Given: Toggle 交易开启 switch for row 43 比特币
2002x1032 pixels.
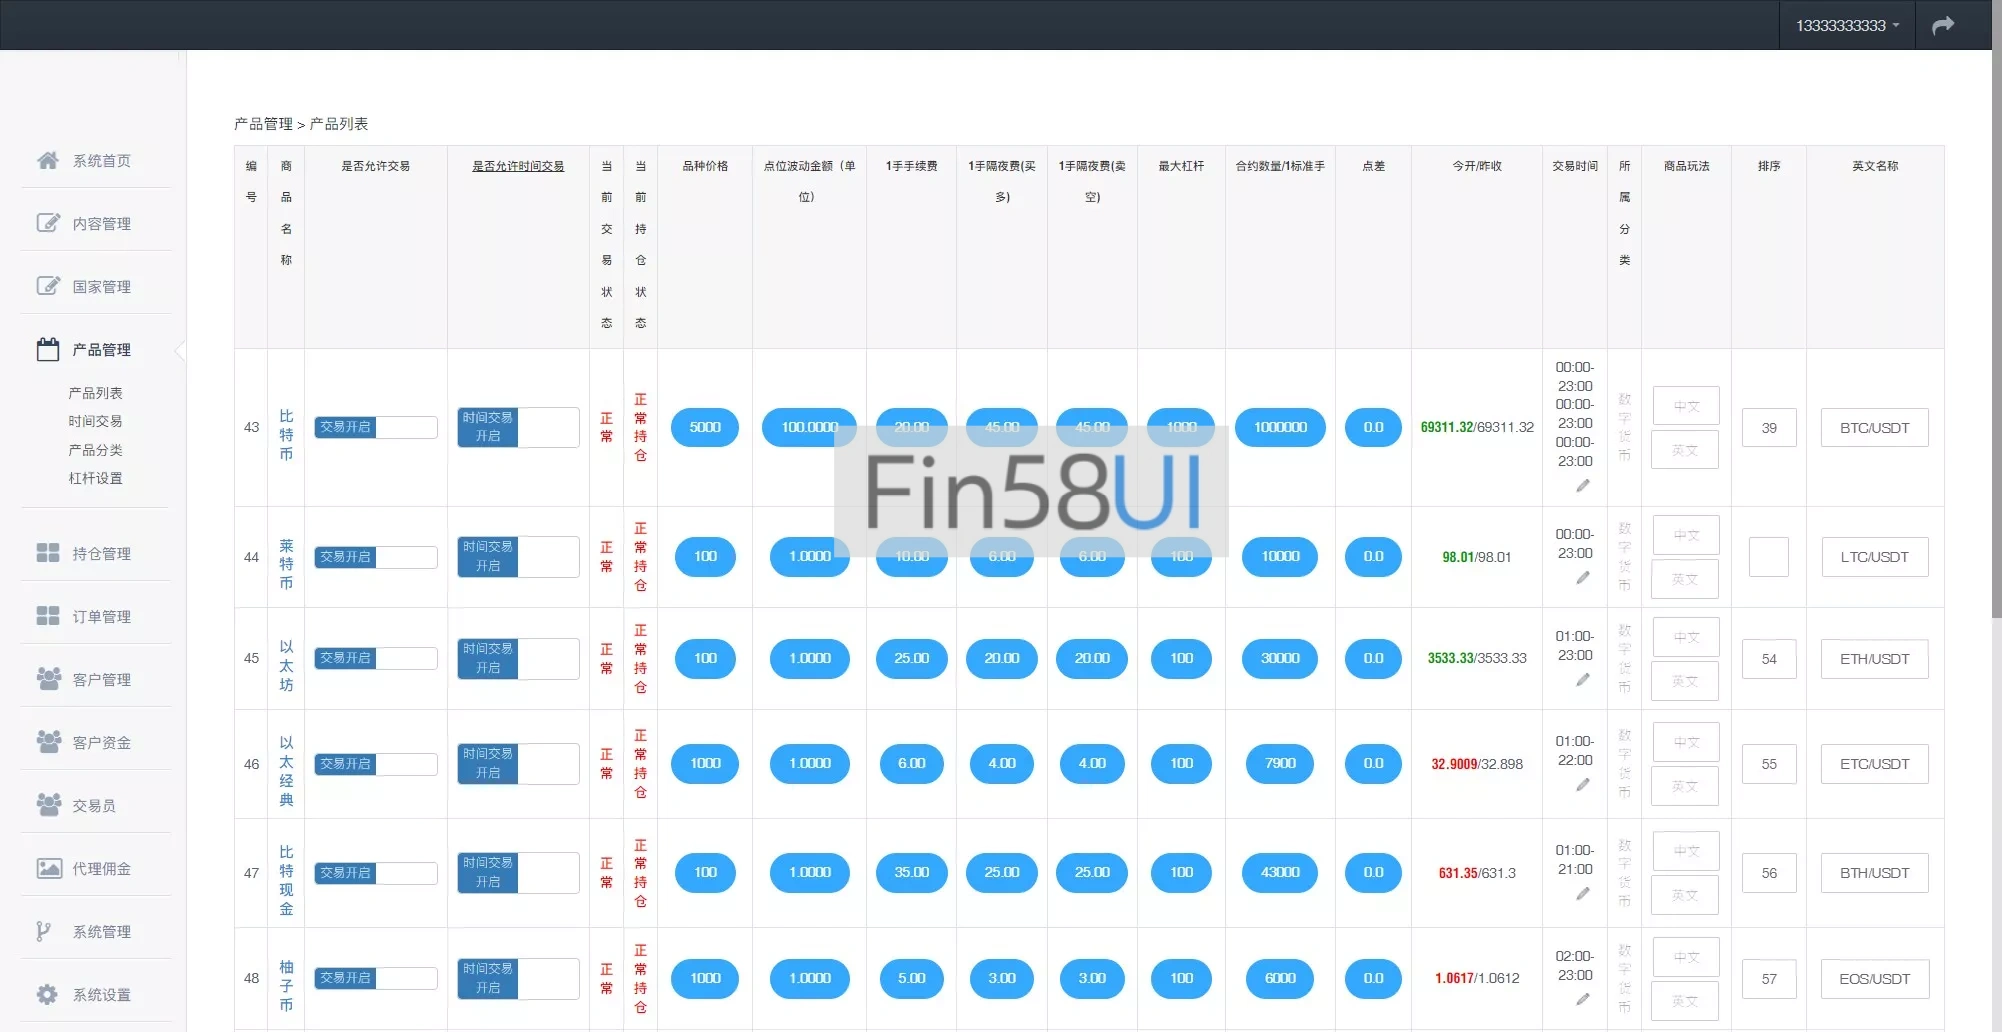Looking at the screenshot, I should [x=376, y=427].
